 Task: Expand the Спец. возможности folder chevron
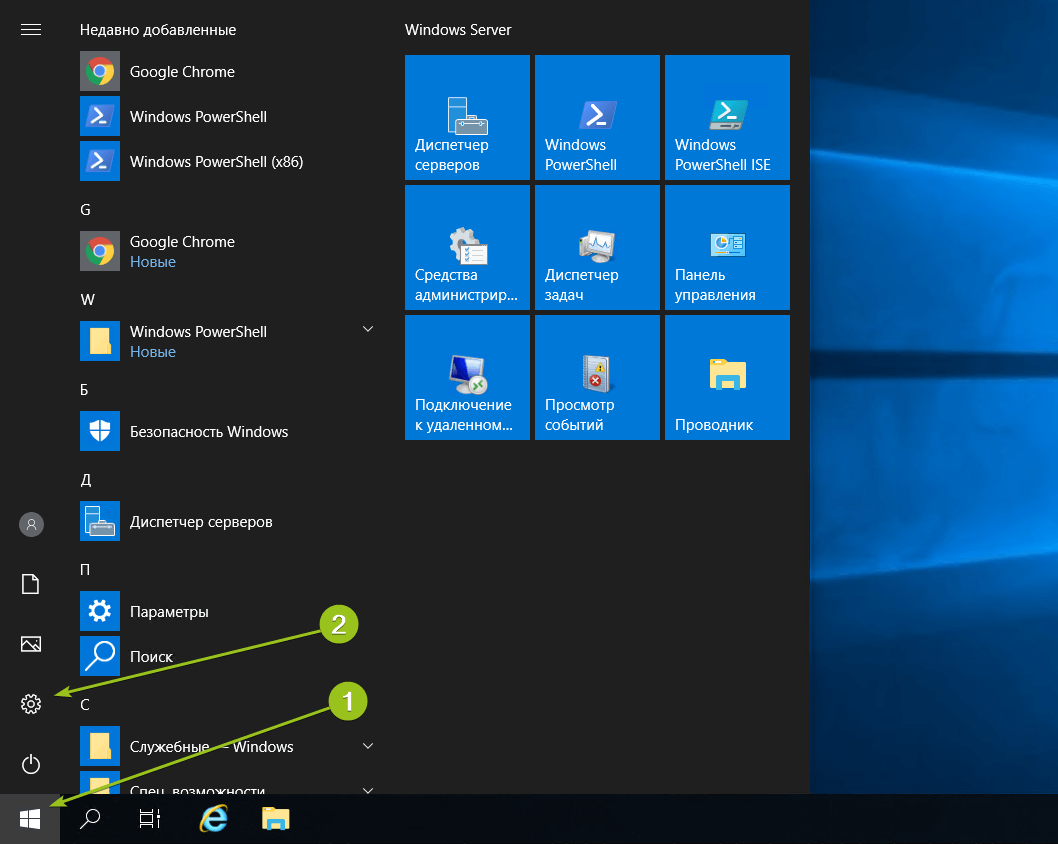pos(368,790)
